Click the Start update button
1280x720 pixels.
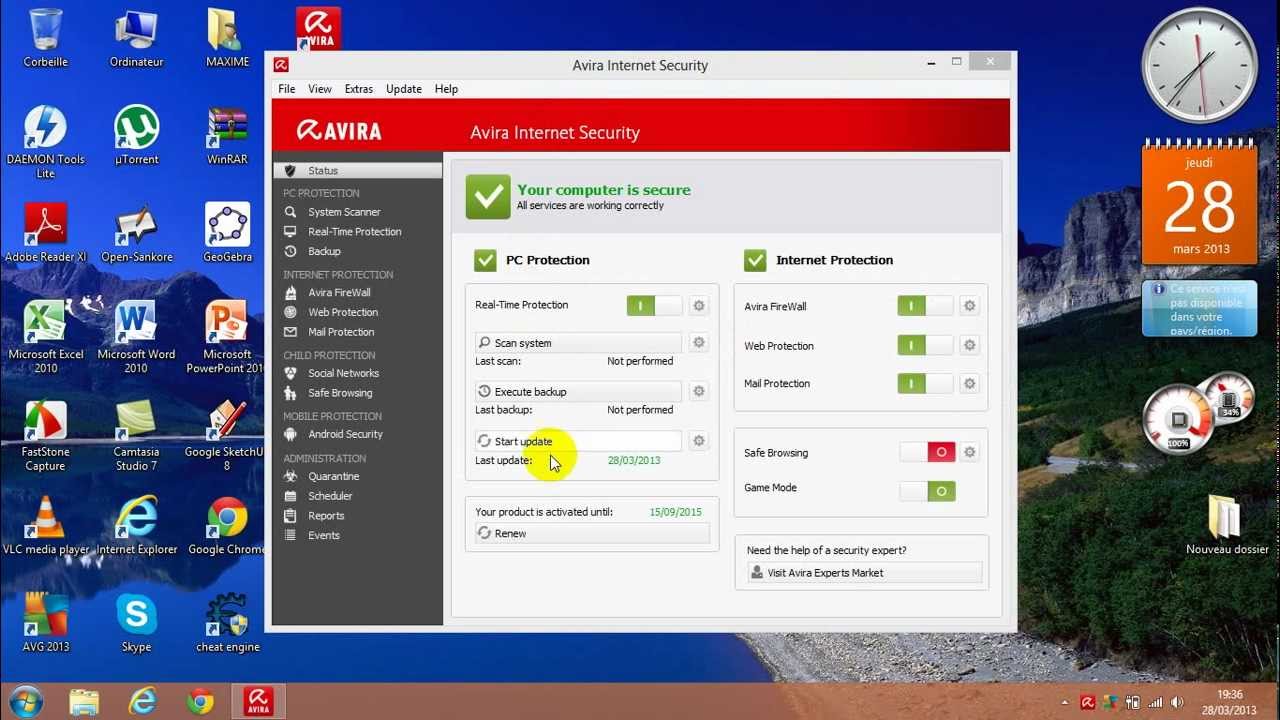point(578,441)
